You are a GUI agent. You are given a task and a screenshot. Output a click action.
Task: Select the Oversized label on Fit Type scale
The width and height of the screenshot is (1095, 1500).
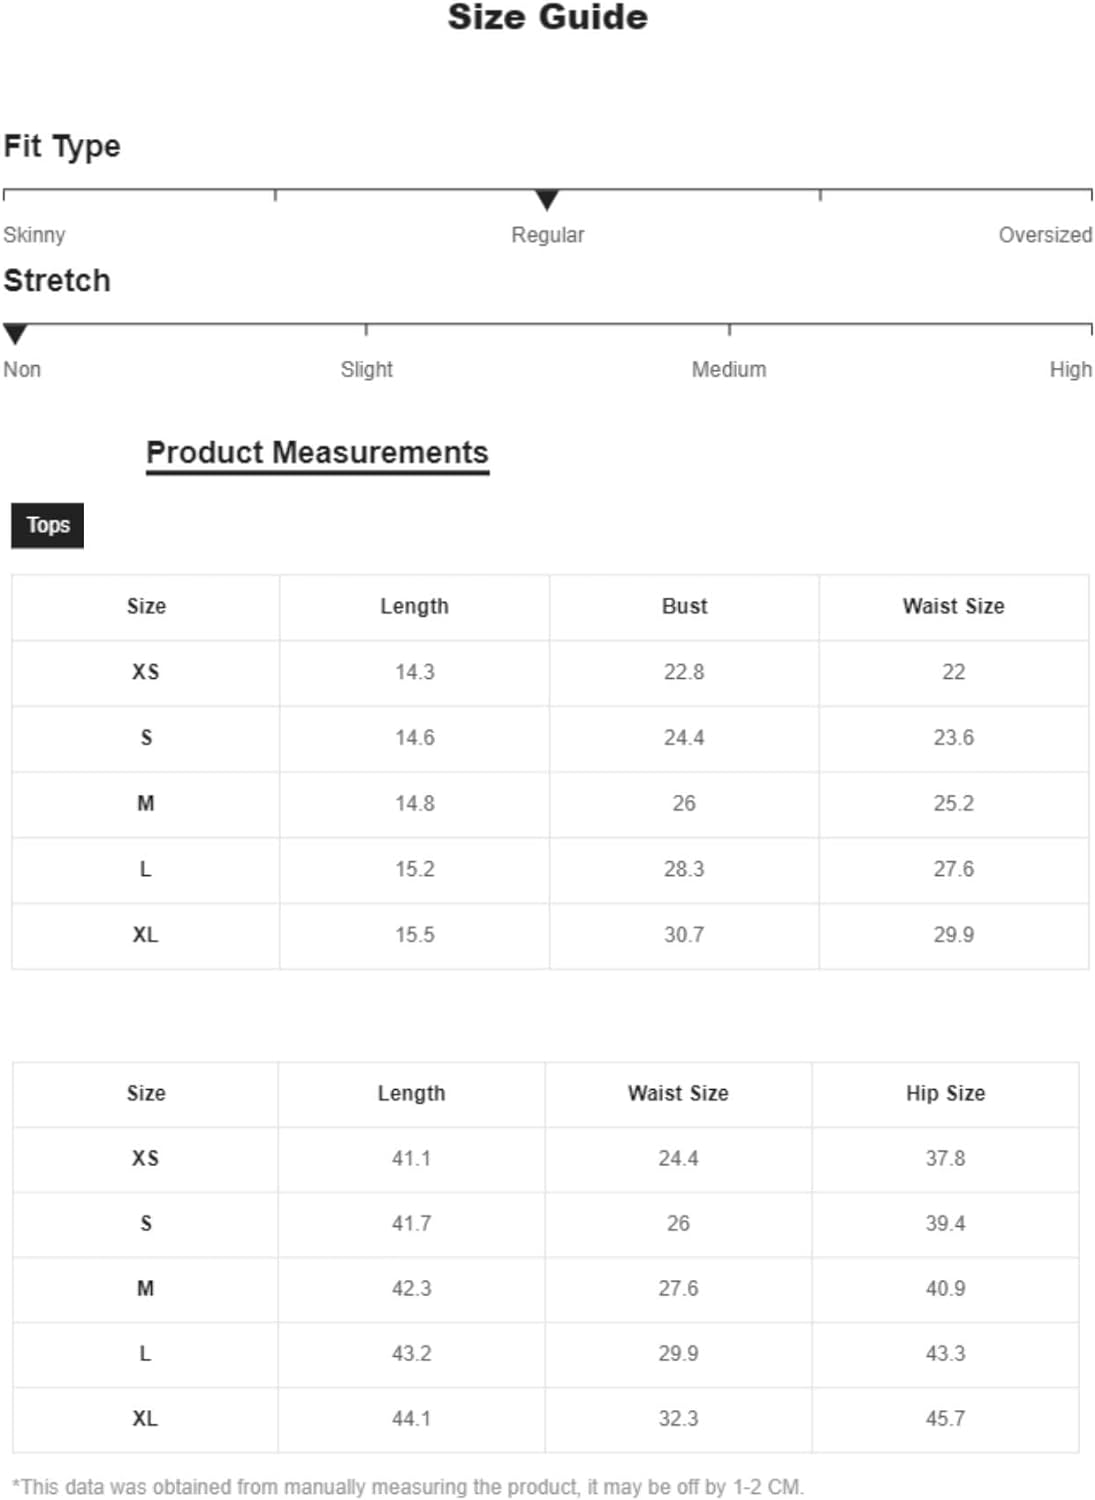[1045, 235]
